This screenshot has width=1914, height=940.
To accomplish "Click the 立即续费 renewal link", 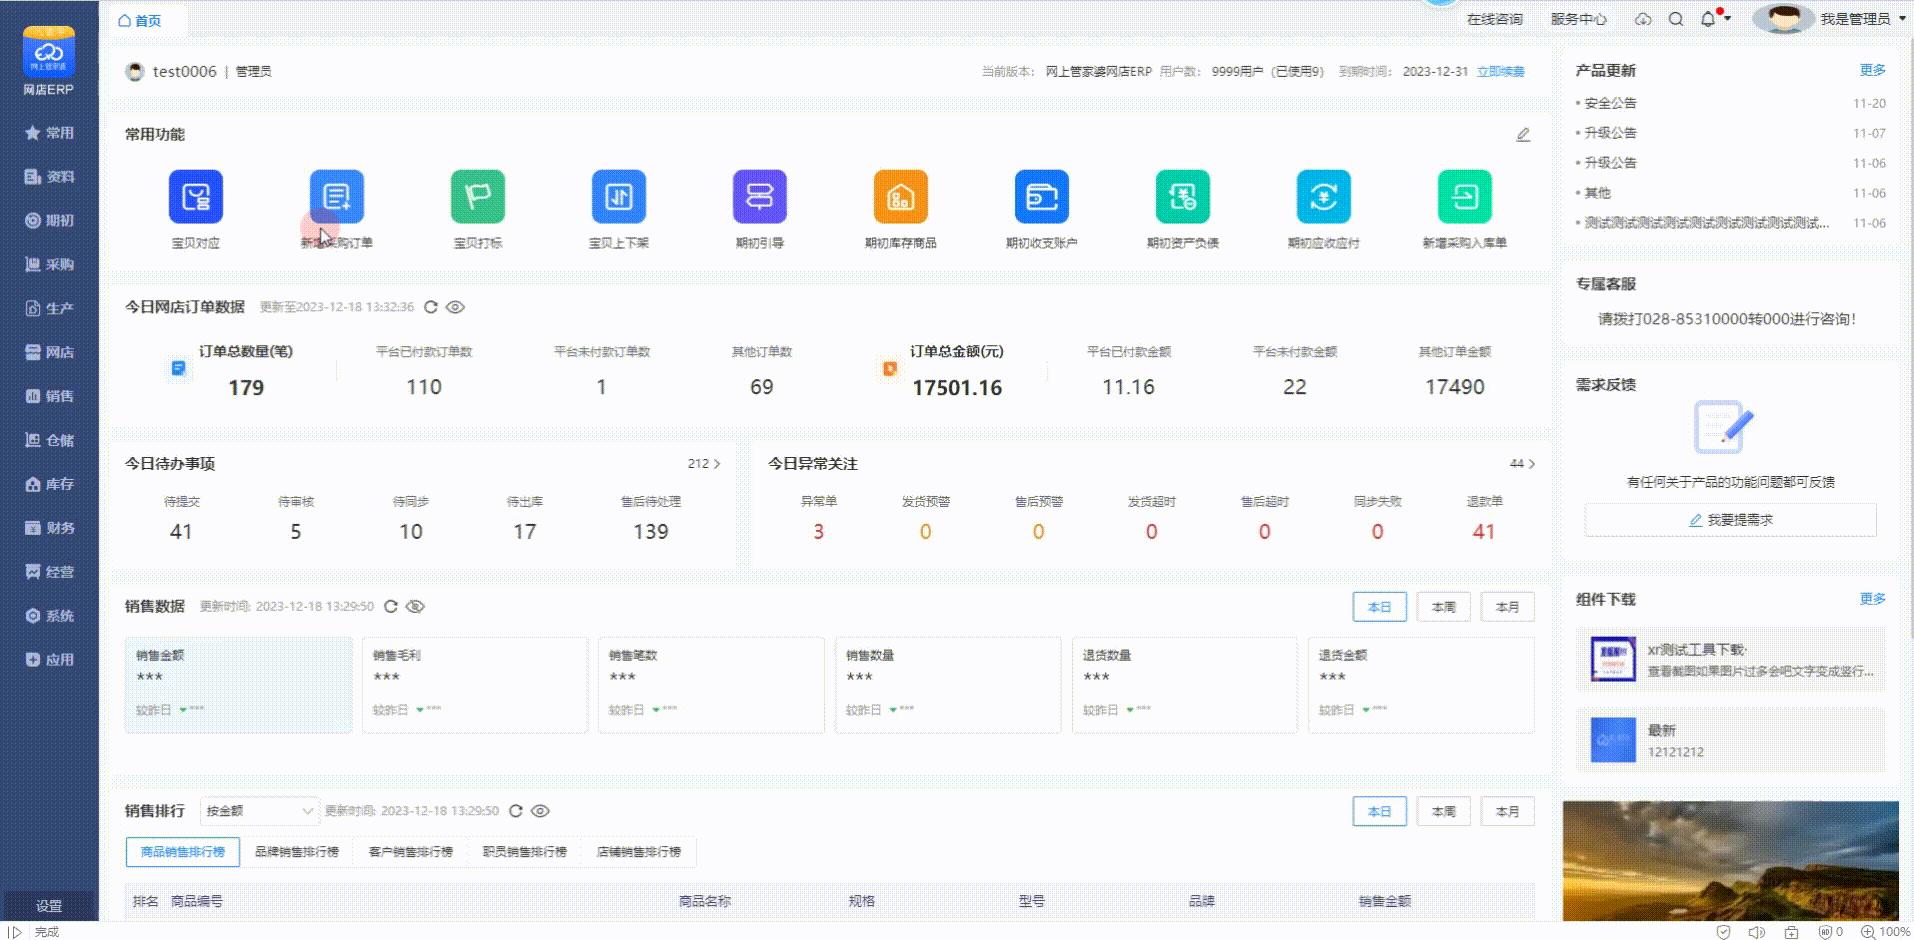I will tap(1500, 72).
